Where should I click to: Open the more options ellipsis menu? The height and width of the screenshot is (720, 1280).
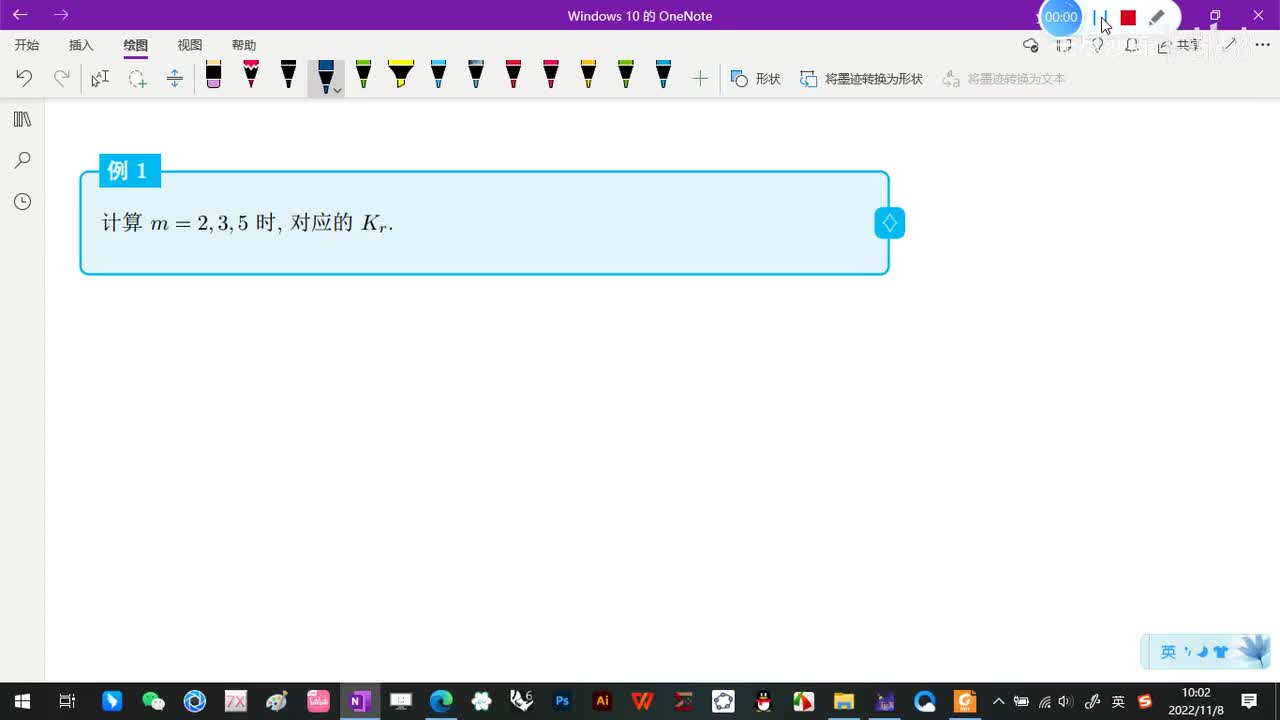1262,45
